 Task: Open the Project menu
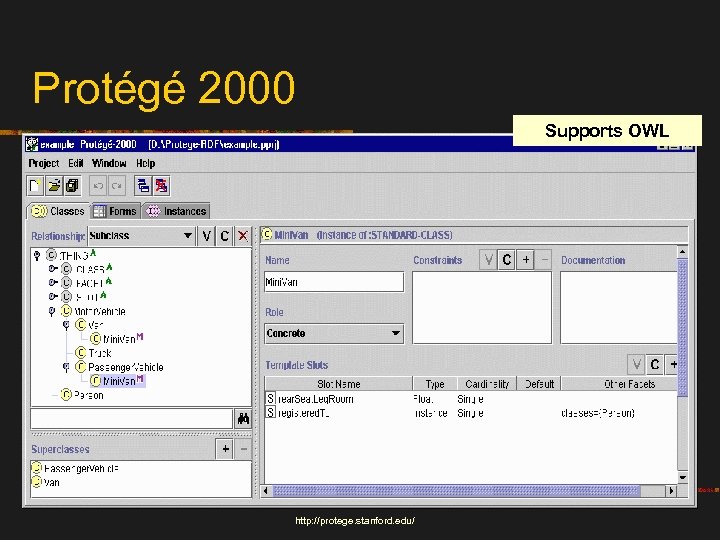click(44, 163)
